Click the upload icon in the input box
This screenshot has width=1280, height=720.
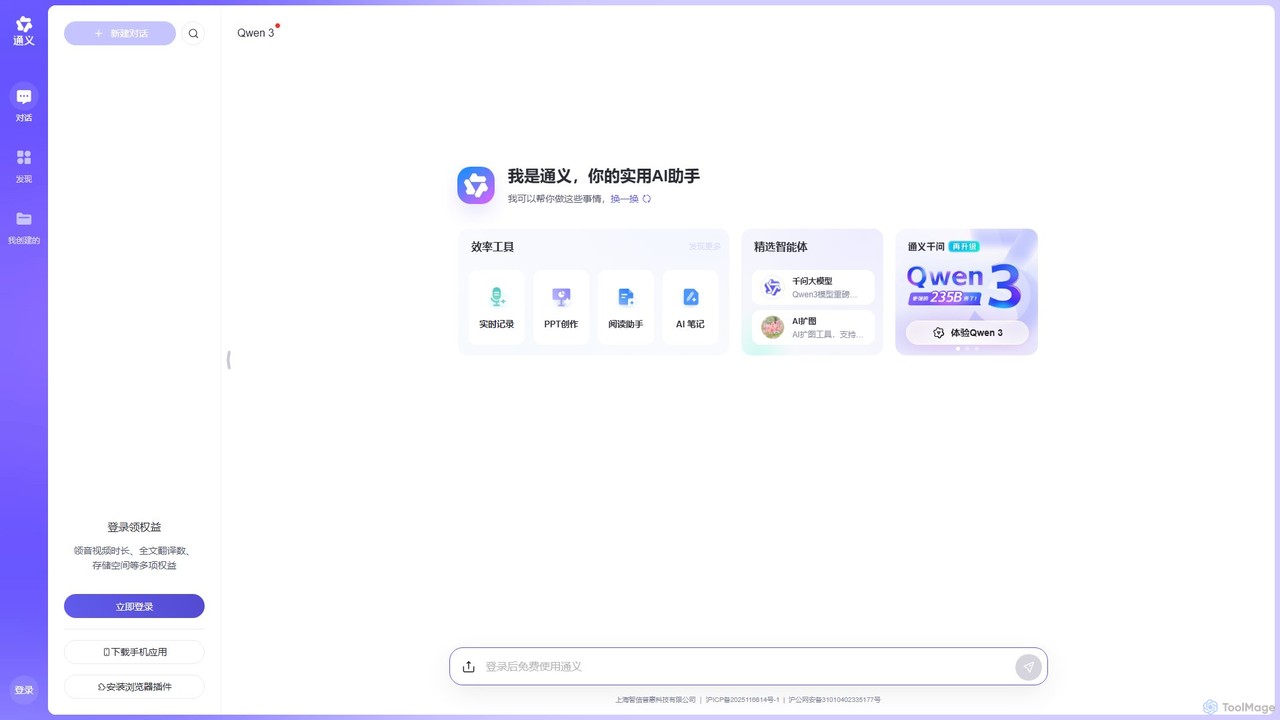coord(468,667)
